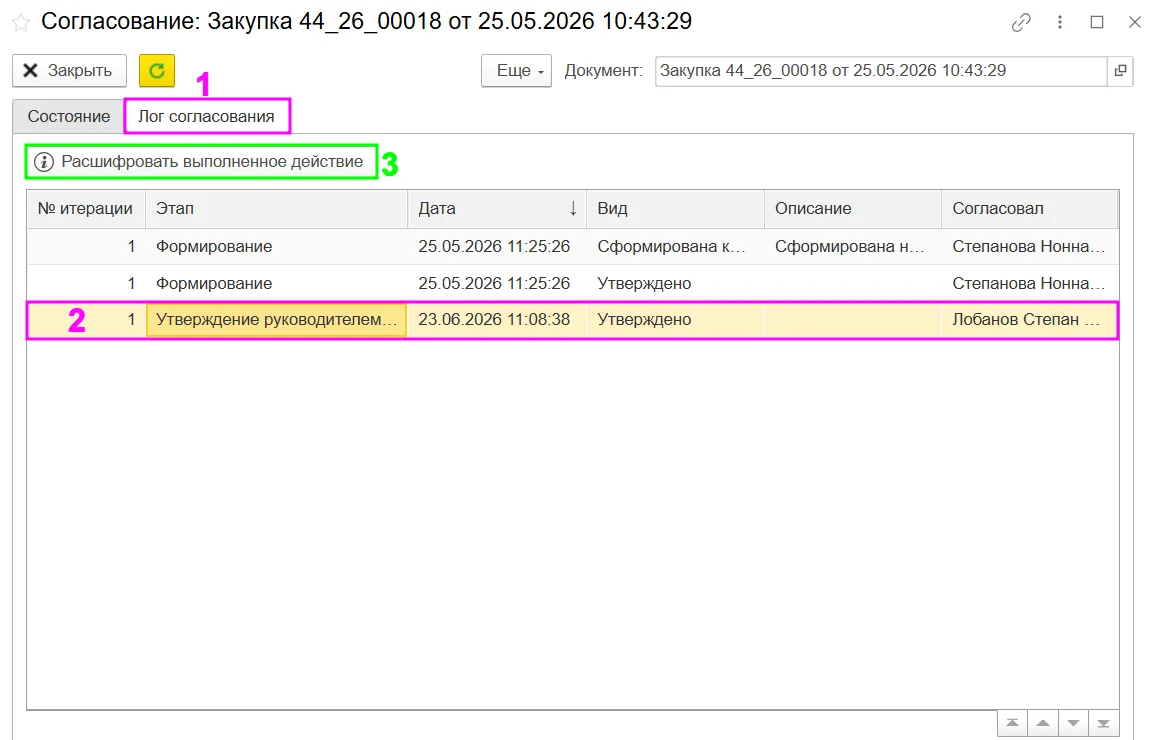Select the Сформирована н… description cell
The image size is (1150, 740).
[853, 247]
